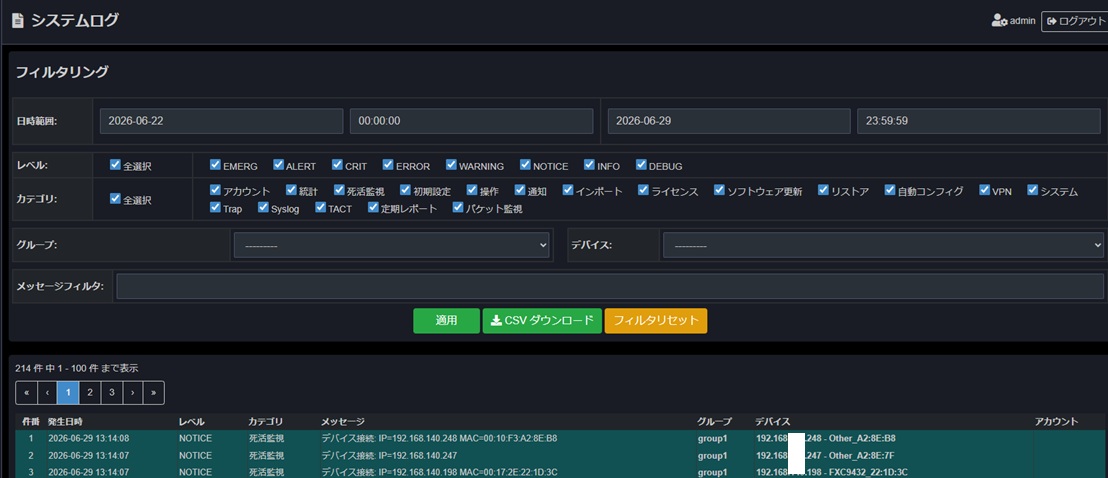Image resolution: width=1108 pixels, height=478 pixels.
Task: Toggle the DEBUG level checkbox
Action: (x=641, y=165)
